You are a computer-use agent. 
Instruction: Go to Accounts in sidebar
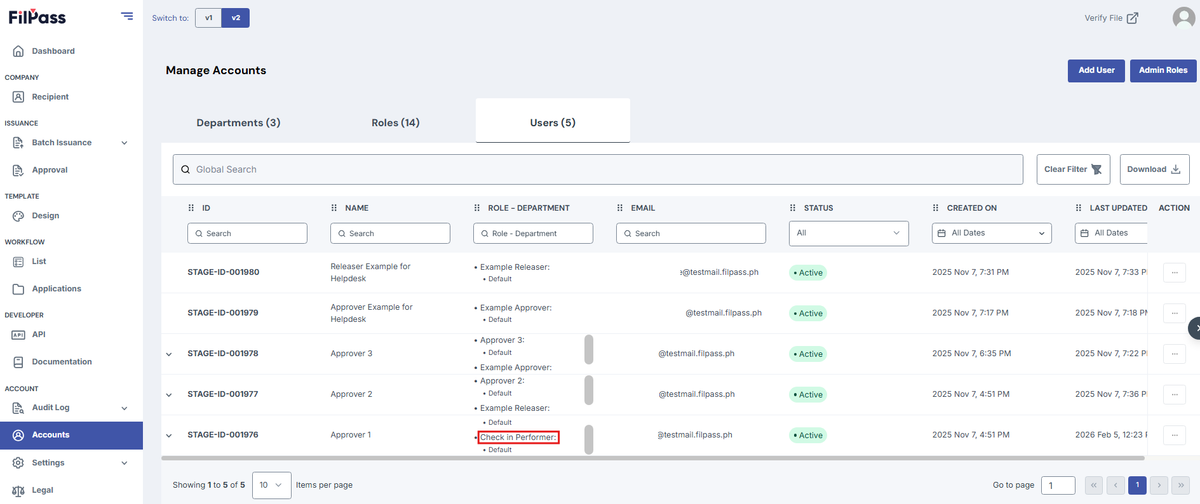(72, 435)
